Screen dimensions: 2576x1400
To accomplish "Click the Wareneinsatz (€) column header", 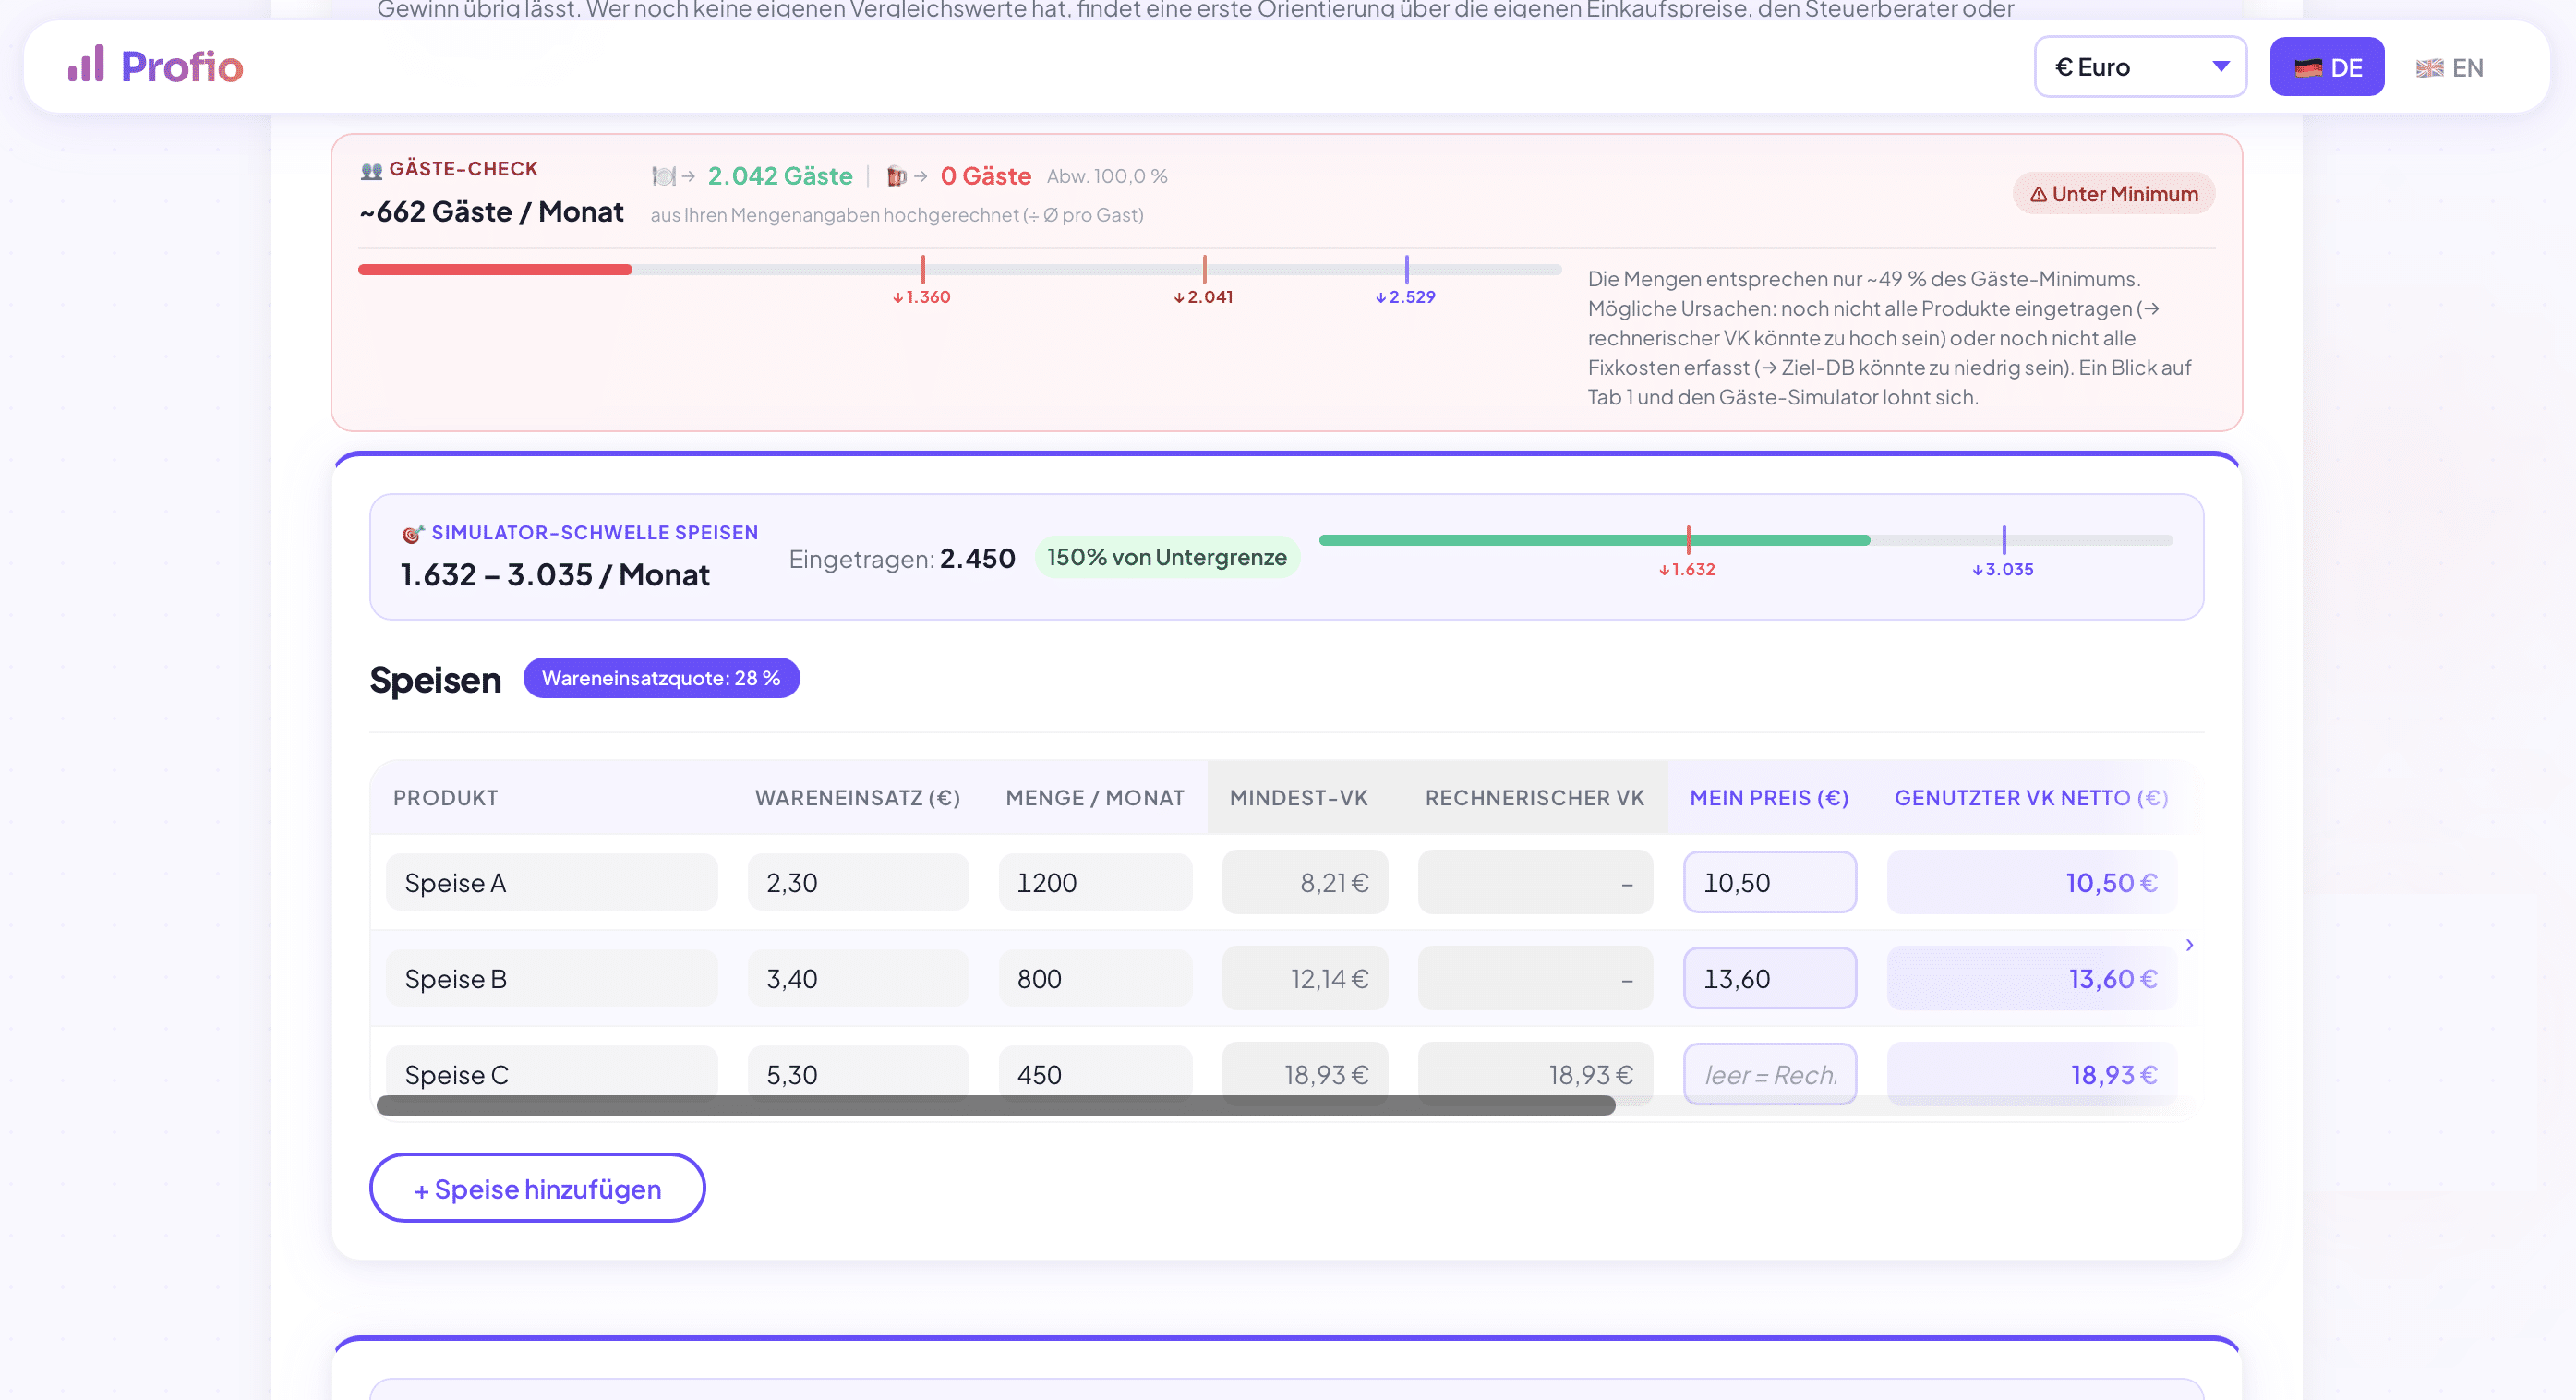I will [x=857, y=798].
